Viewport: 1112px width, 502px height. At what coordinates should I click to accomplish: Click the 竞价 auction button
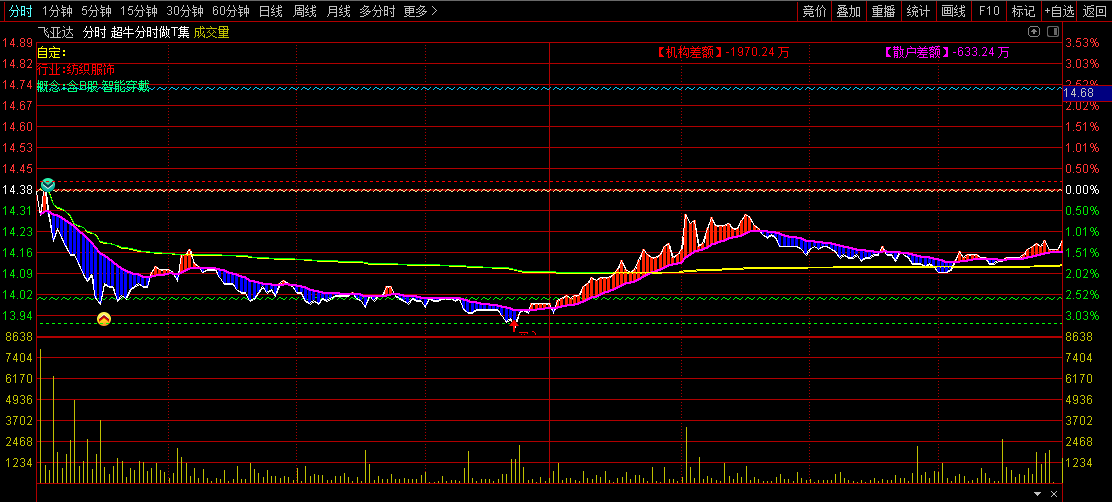(814, 11)
